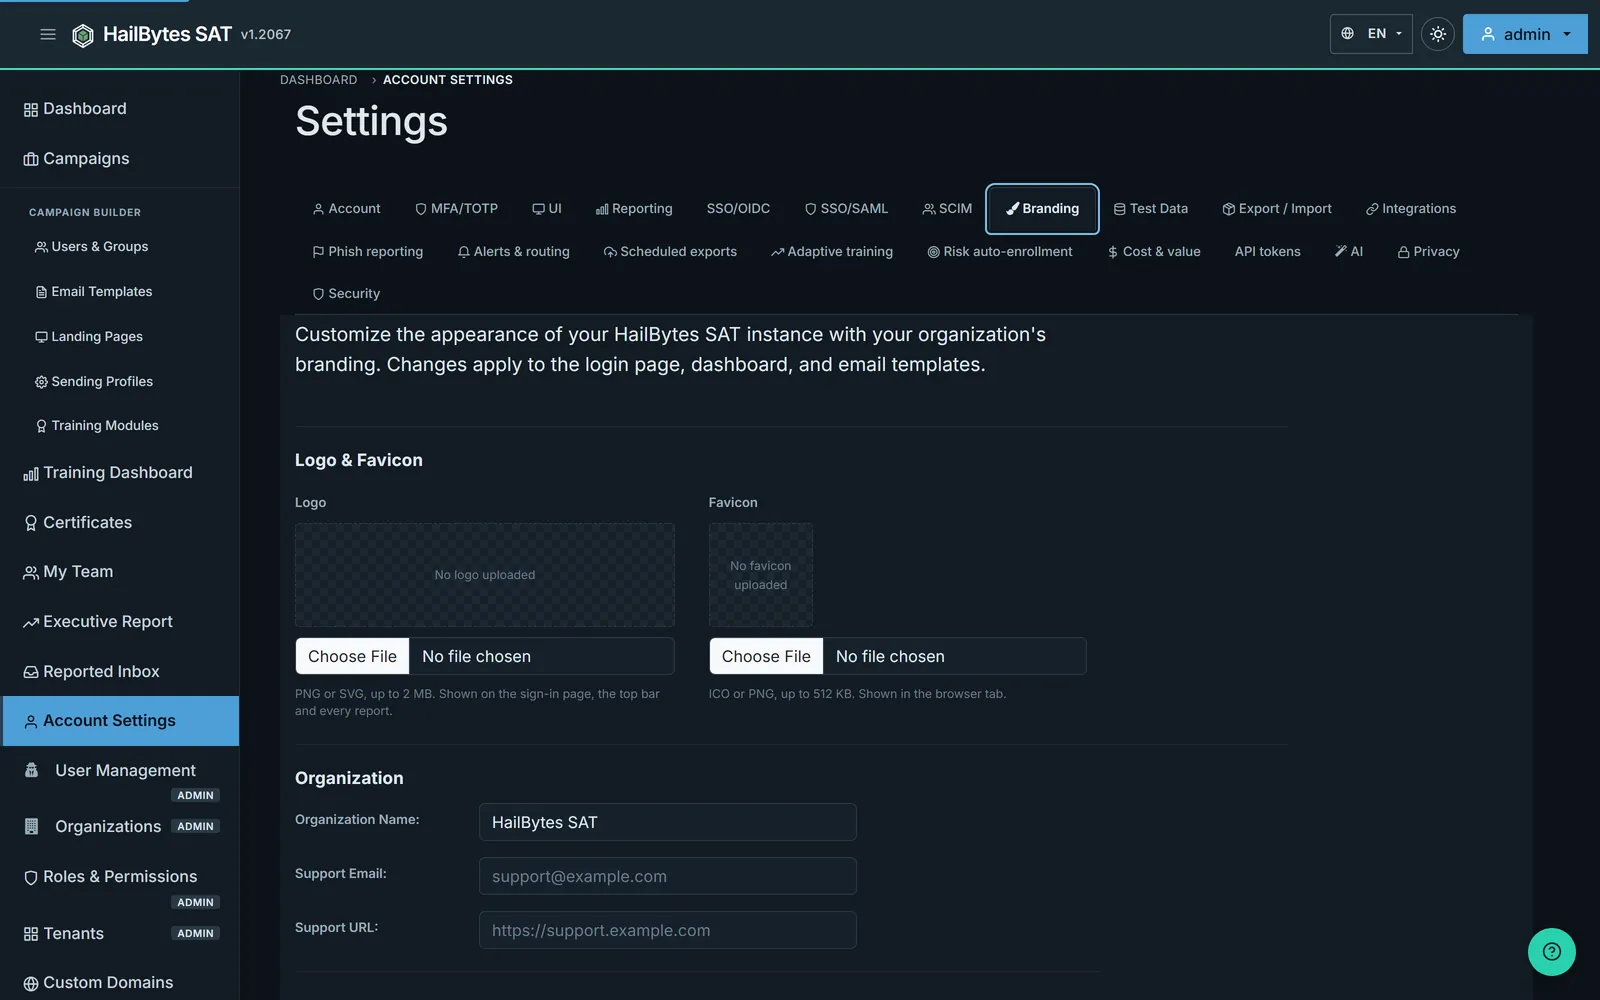Image resolution: width=1600 pixels, height=1000 pixels.
Task: Go to Dashboard in sidebar
Action: (x=120, y=109)
